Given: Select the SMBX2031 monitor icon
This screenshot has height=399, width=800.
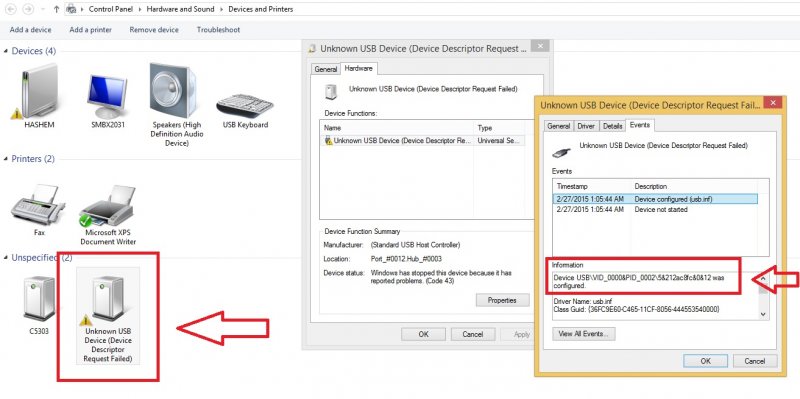Looking at the screenshot, I should 106,96.
